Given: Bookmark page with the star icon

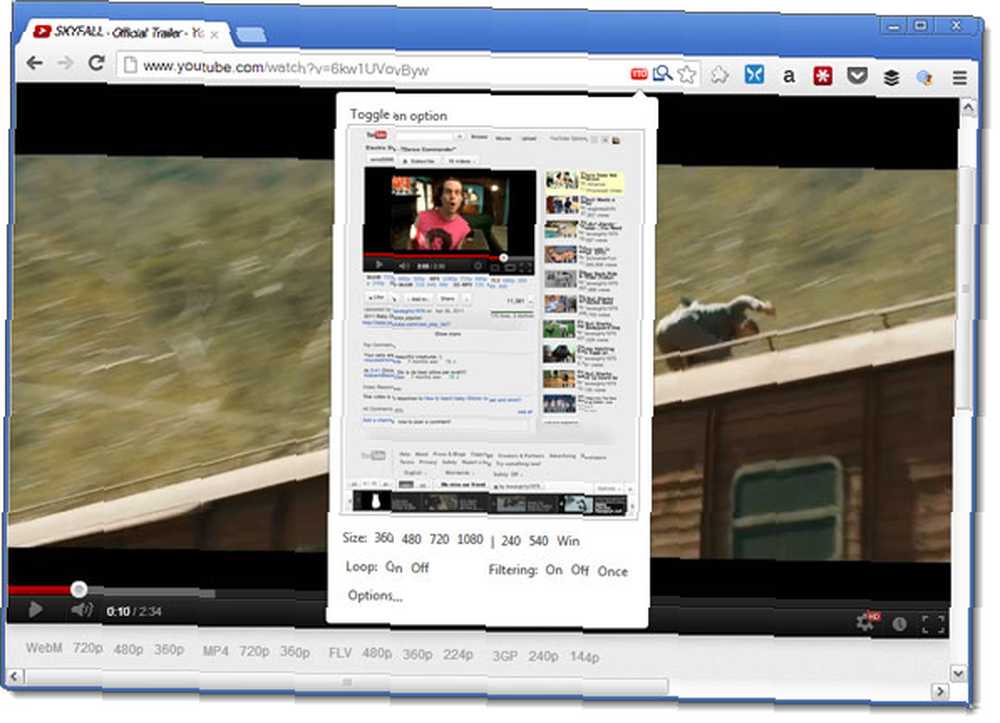Looking at the screenshot, I should click(687, 75).
